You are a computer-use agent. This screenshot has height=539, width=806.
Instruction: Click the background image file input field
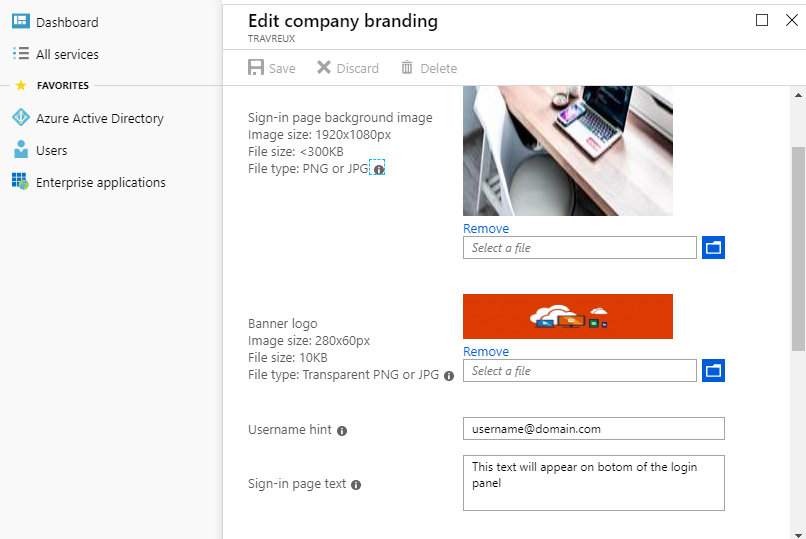click(579, 247)
